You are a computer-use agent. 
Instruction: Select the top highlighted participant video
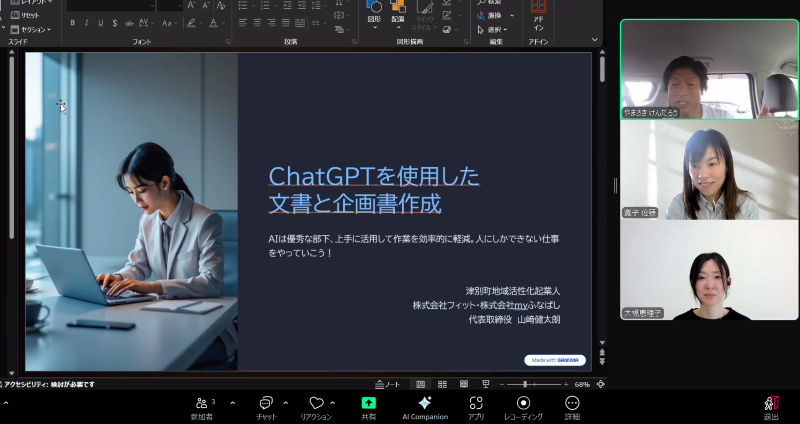point(709,69)
